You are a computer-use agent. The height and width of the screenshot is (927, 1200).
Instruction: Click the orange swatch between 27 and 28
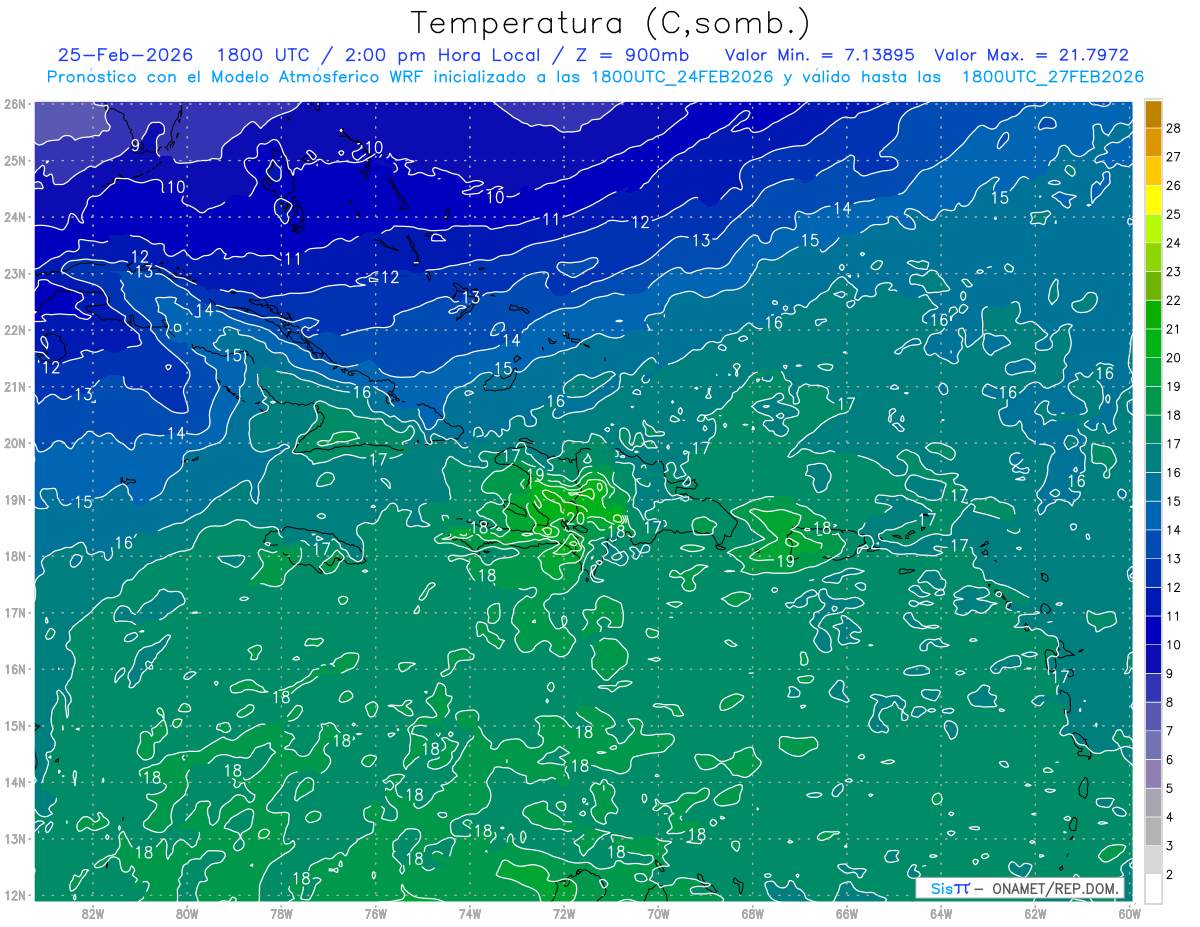coord(1153,142)
